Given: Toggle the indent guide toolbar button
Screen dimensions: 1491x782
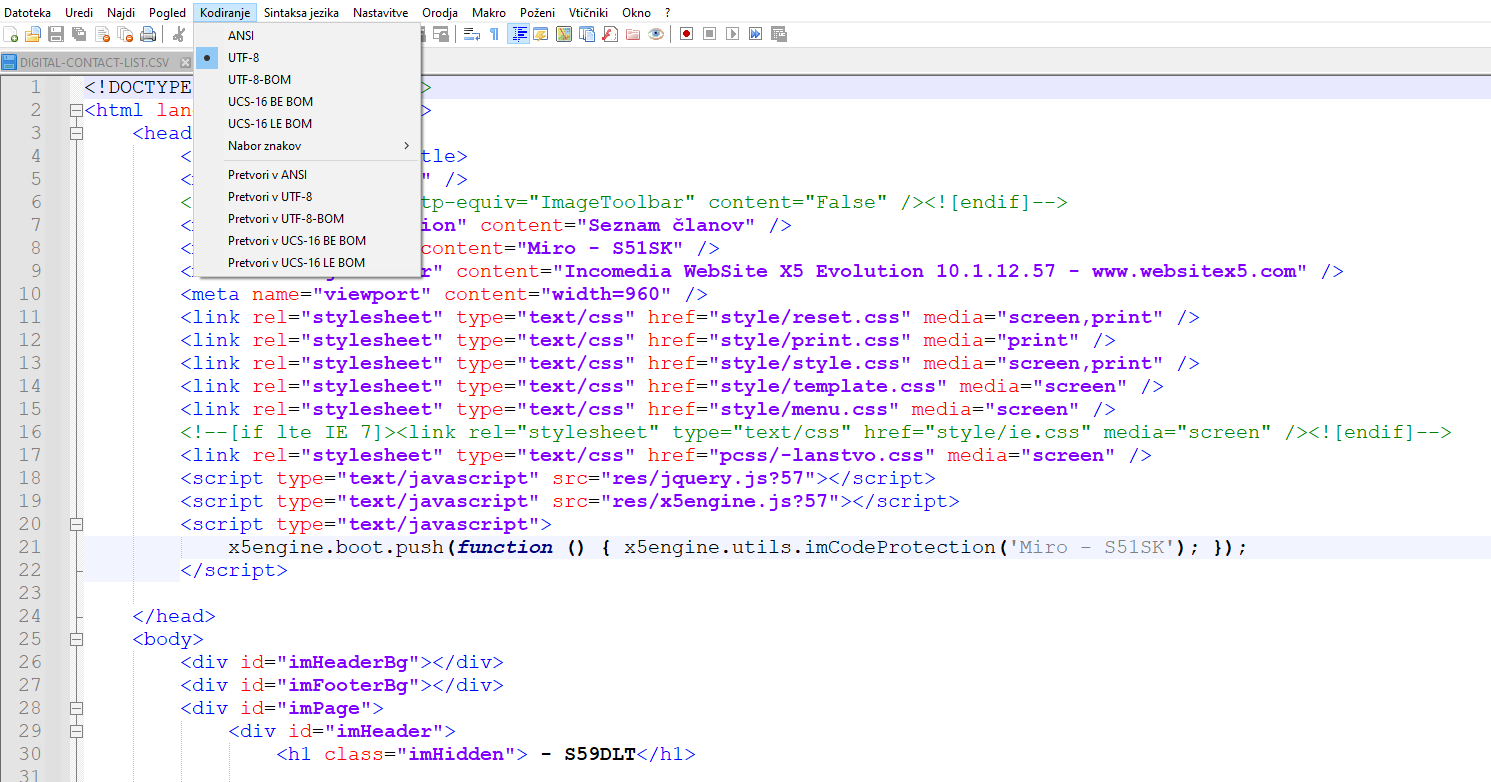Looking at the screenshot, I should point(519,34).
